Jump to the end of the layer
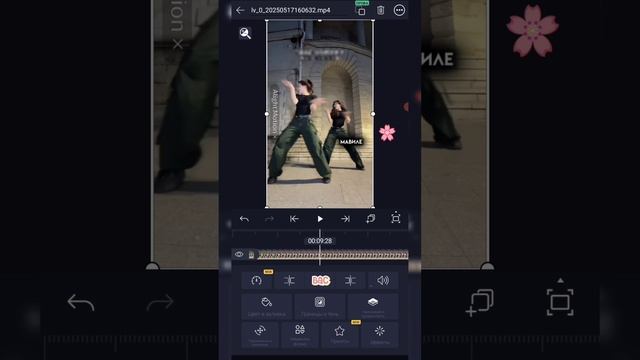The width and height of the screenshot is (640, 360). [345, 219]
